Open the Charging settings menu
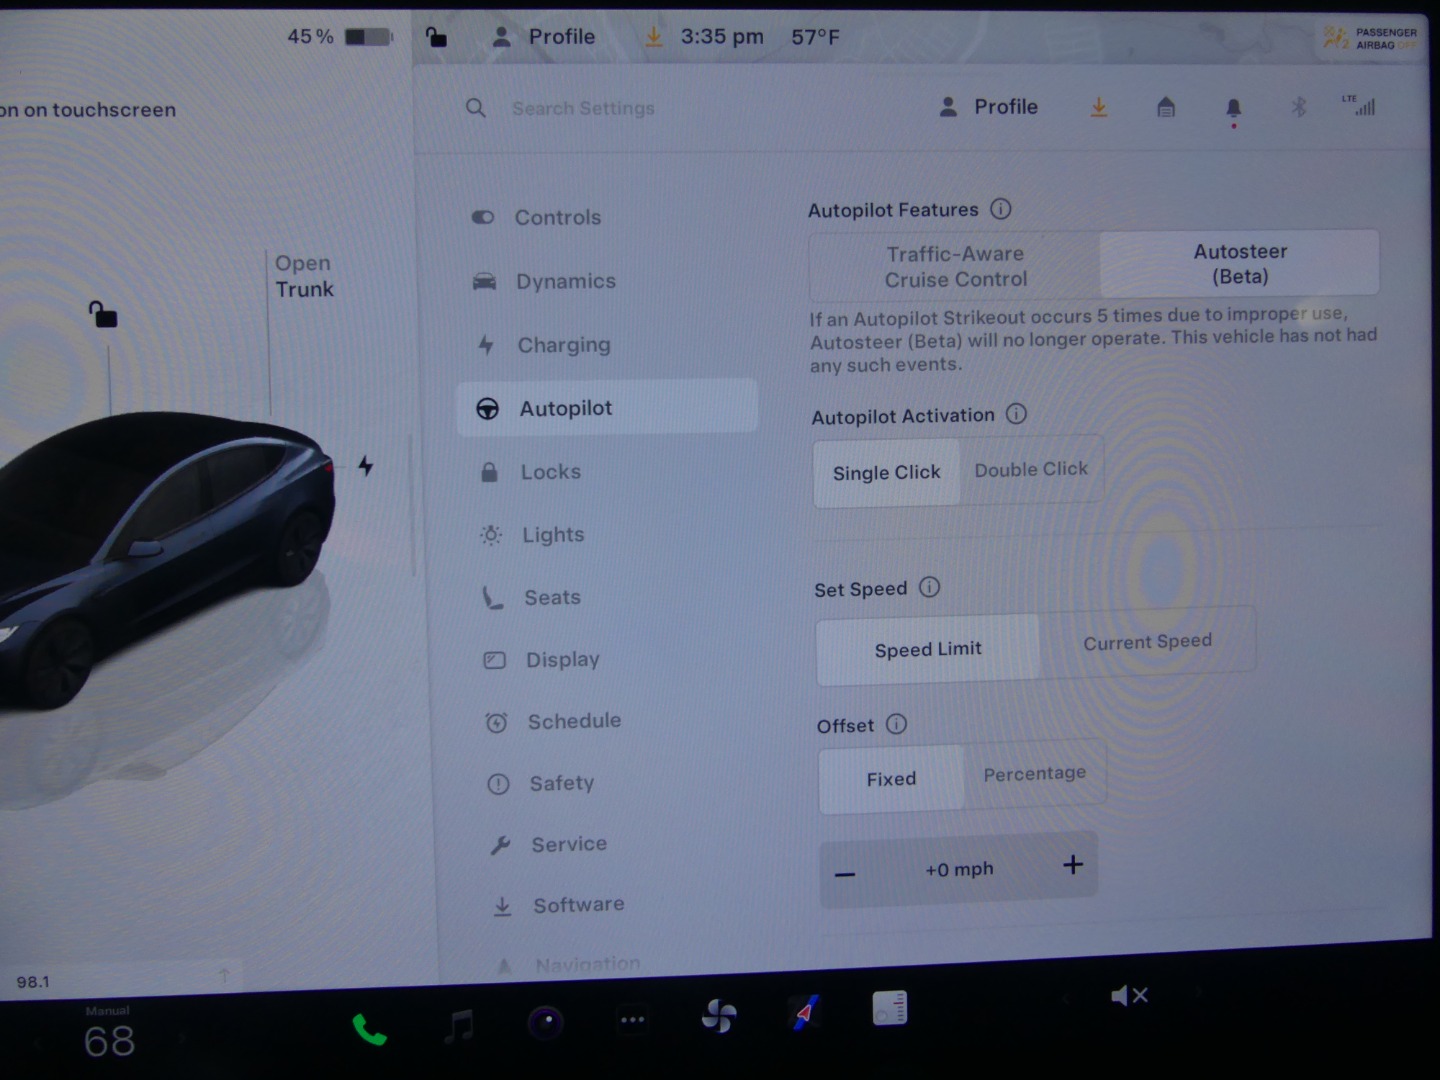 click(x=563, y=345)
